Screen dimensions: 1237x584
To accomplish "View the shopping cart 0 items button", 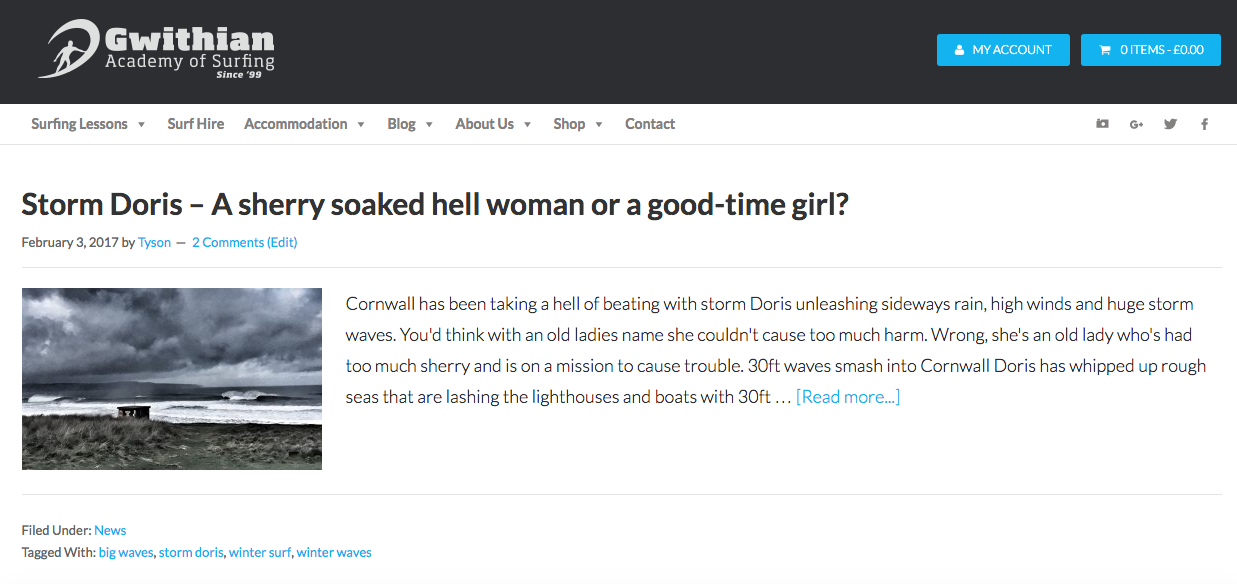I will click(1150, 50).
